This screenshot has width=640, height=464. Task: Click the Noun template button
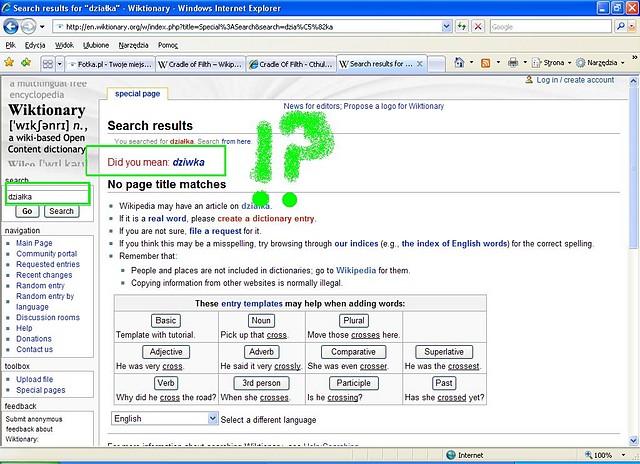point(261,320)
